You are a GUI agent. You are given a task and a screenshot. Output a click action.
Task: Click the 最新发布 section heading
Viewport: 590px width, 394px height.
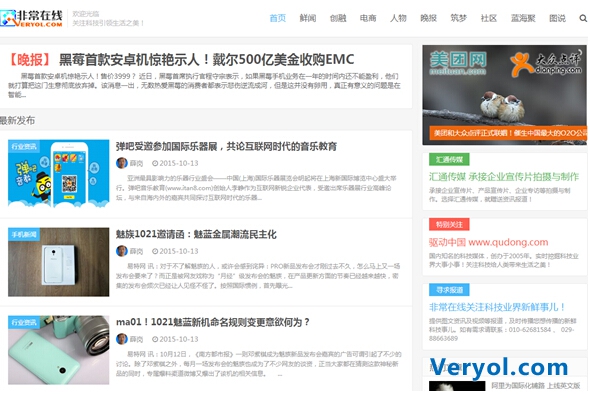(x=17, y=121)
